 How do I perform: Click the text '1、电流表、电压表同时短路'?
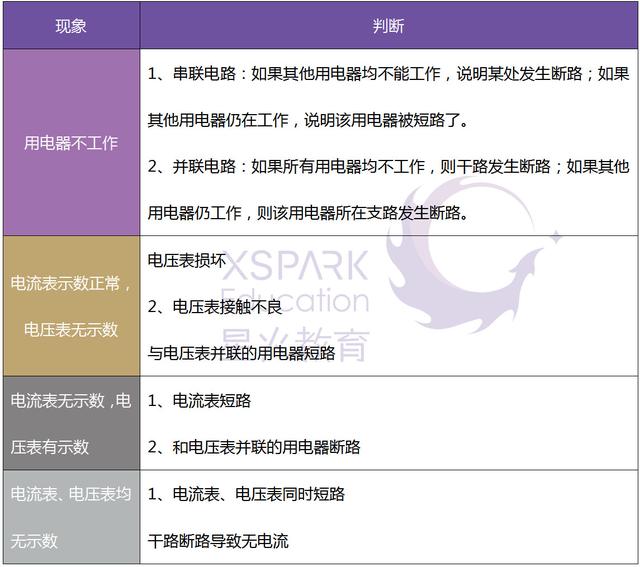(246, 494)
